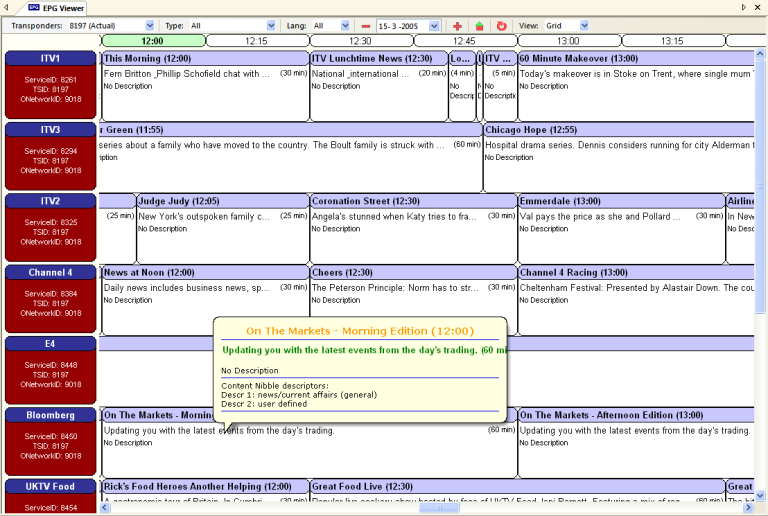Click the vertical scrollbar down arrow
The width and height of the screenshot is (768, 516).
[x=760, y=495]
